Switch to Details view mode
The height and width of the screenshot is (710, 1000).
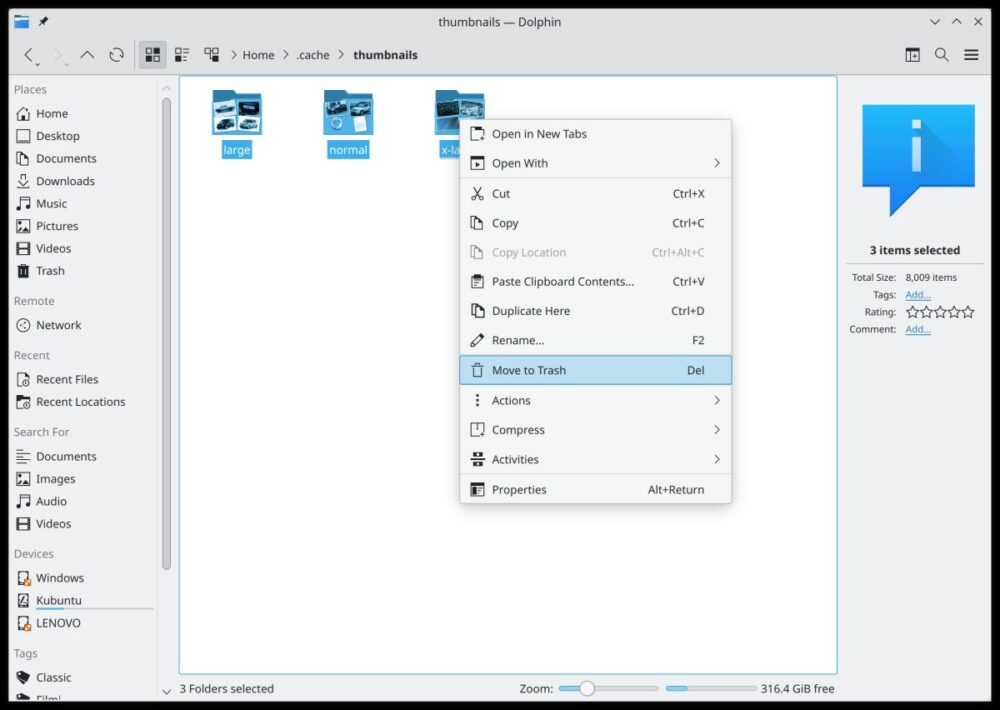coord(211,55)
